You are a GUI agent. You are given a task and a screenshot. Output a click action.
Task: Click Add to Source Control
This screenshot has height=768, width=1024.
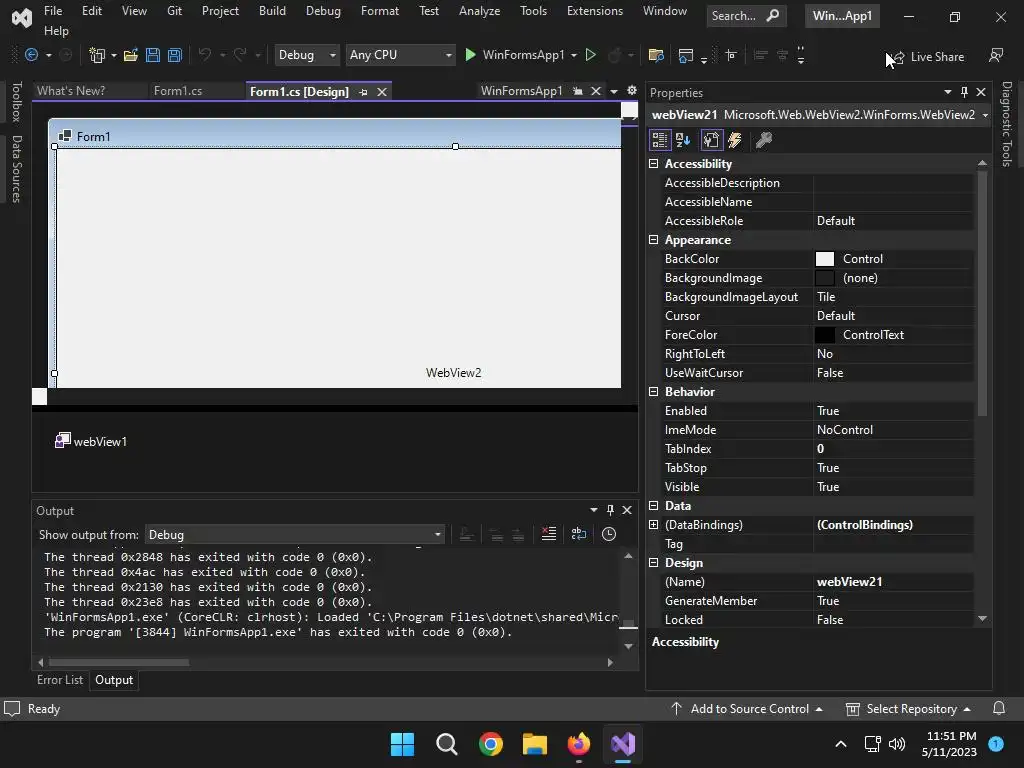pyautogui.click(x=746, y=709)
